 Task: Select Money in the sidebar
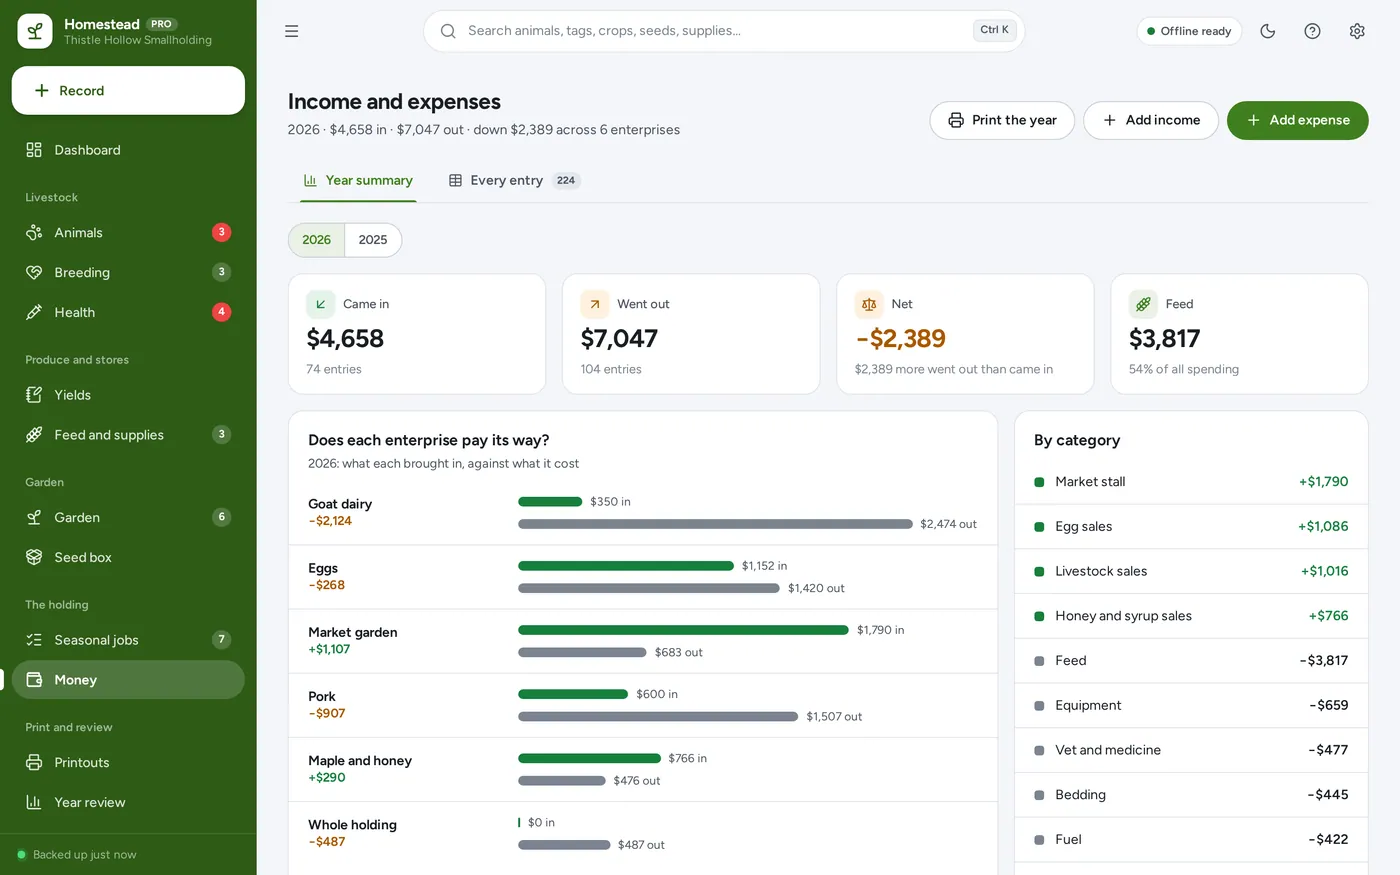point(128,680)
